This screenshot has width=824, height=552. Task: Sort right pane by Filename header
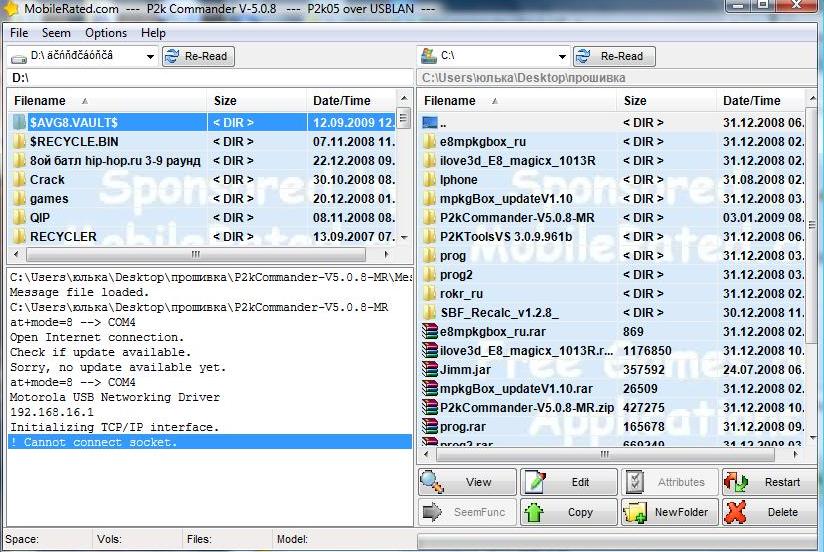pos(517,100)
